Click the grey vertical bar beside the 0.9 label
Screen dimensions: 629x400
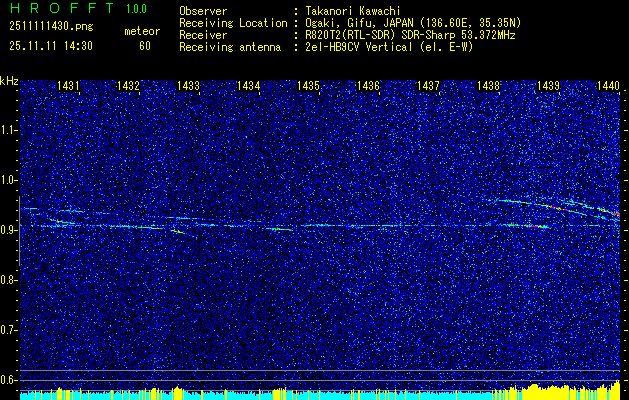(19, 231)
